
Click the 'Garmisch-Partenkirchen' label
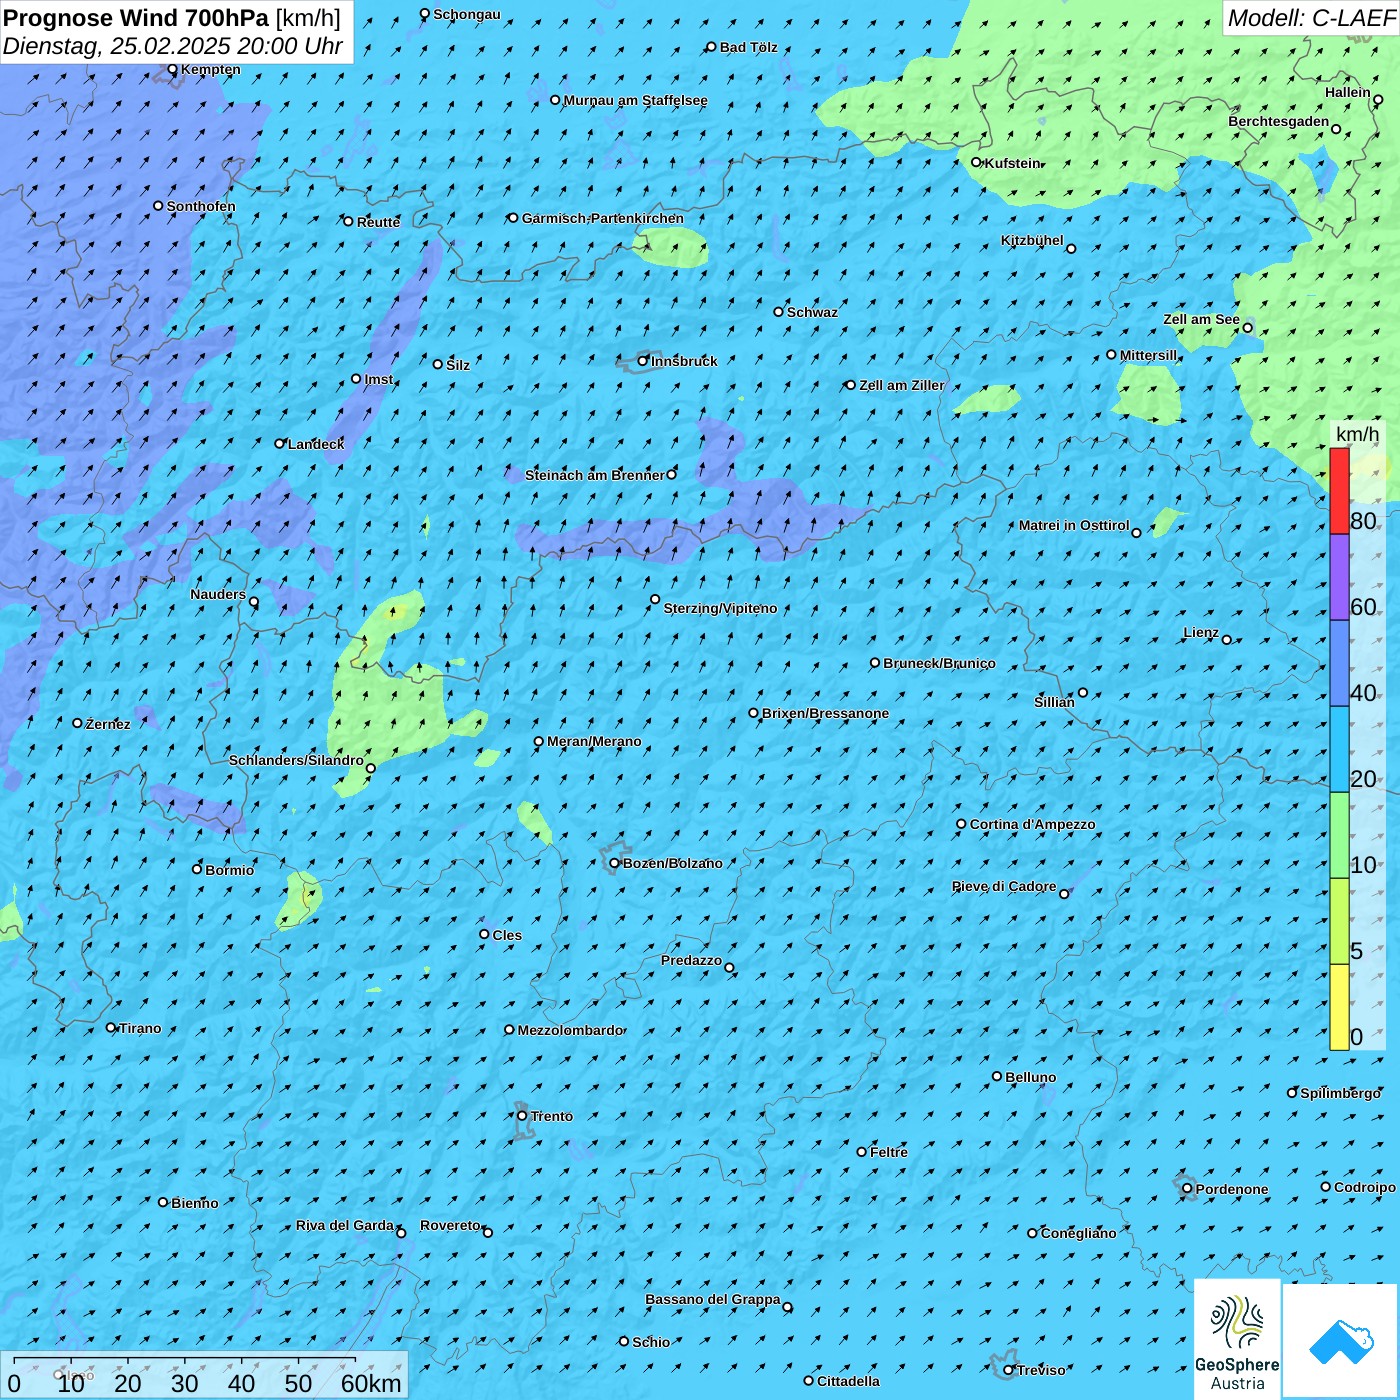[x=603, y=218]
